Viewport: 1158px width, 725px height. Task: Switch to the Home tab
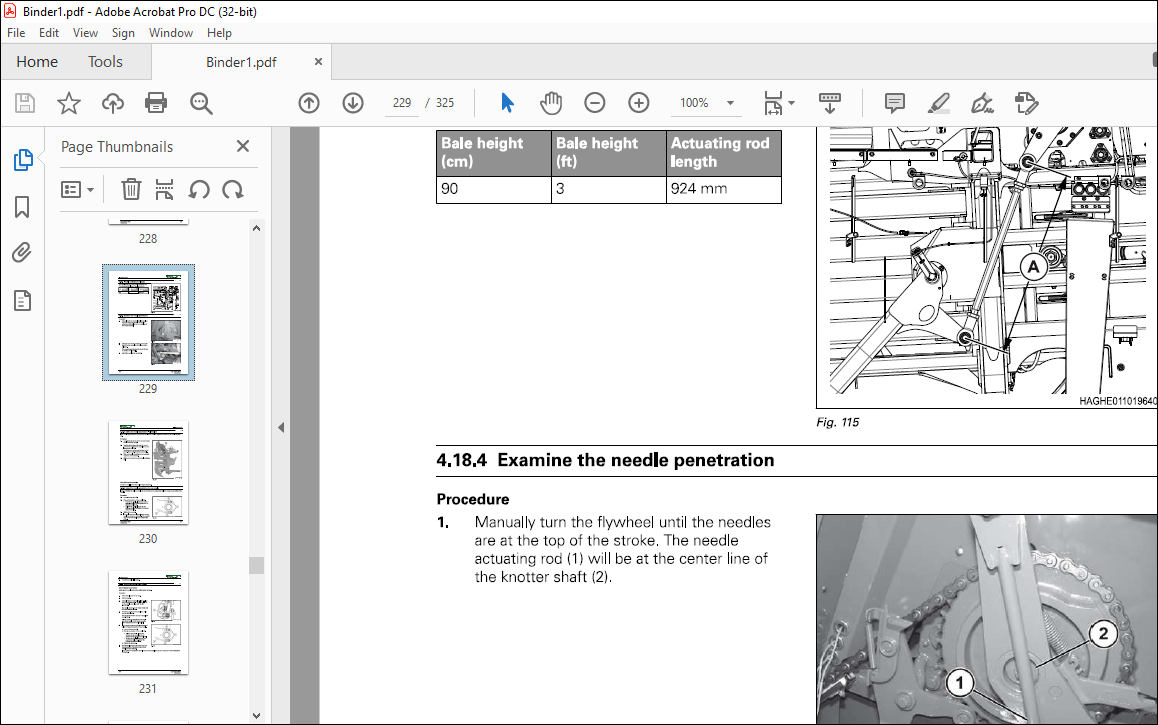[37, 62]
